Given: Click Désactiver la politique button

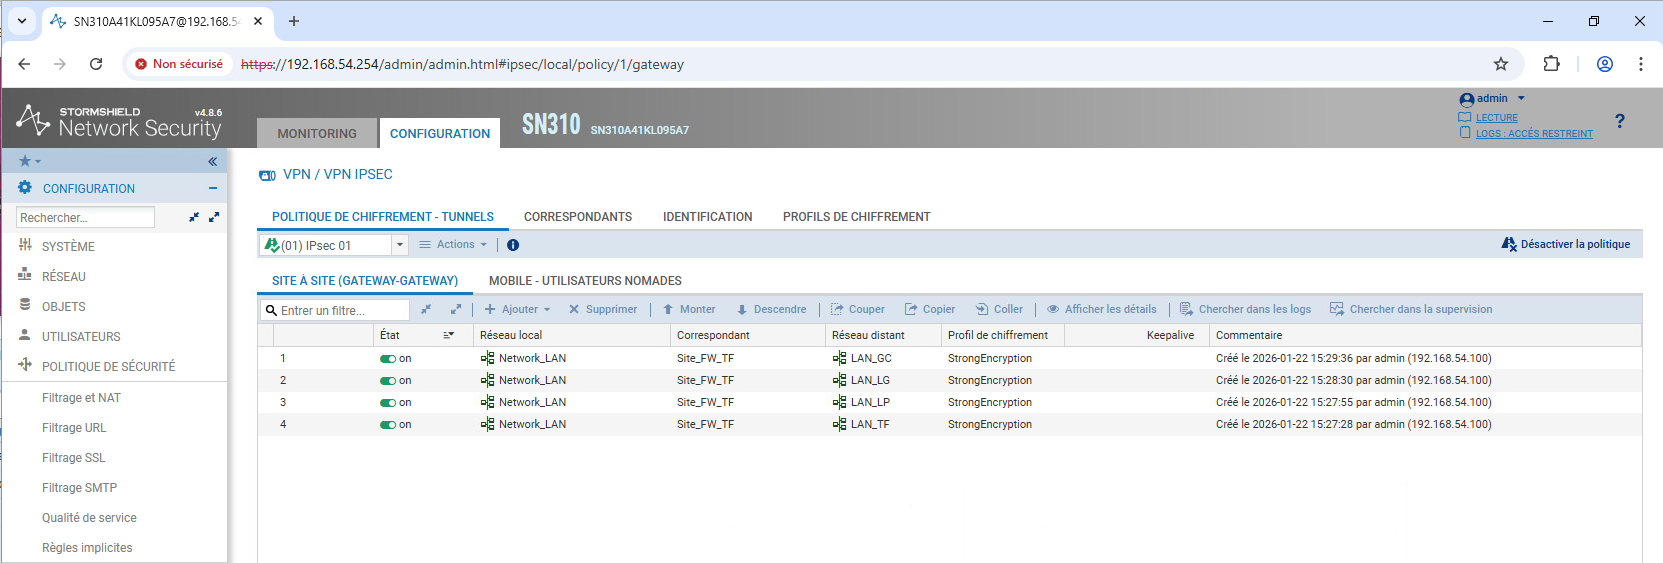Looking at the screenshot, I should coord(1565,245).
